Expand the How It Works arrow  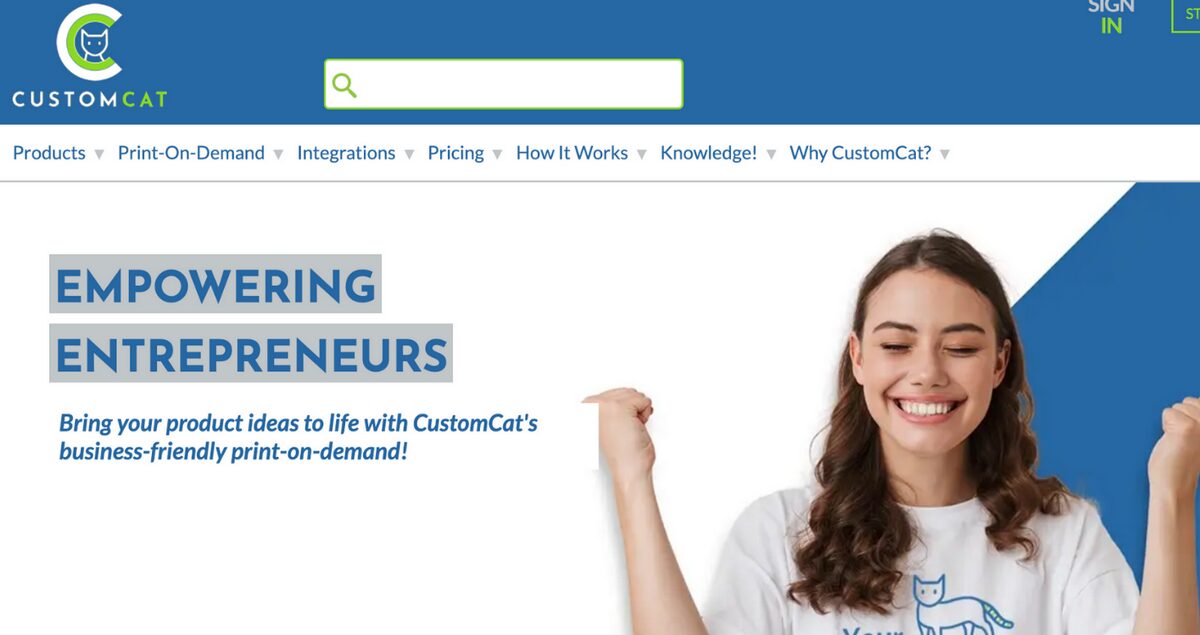tap(642, 154)
